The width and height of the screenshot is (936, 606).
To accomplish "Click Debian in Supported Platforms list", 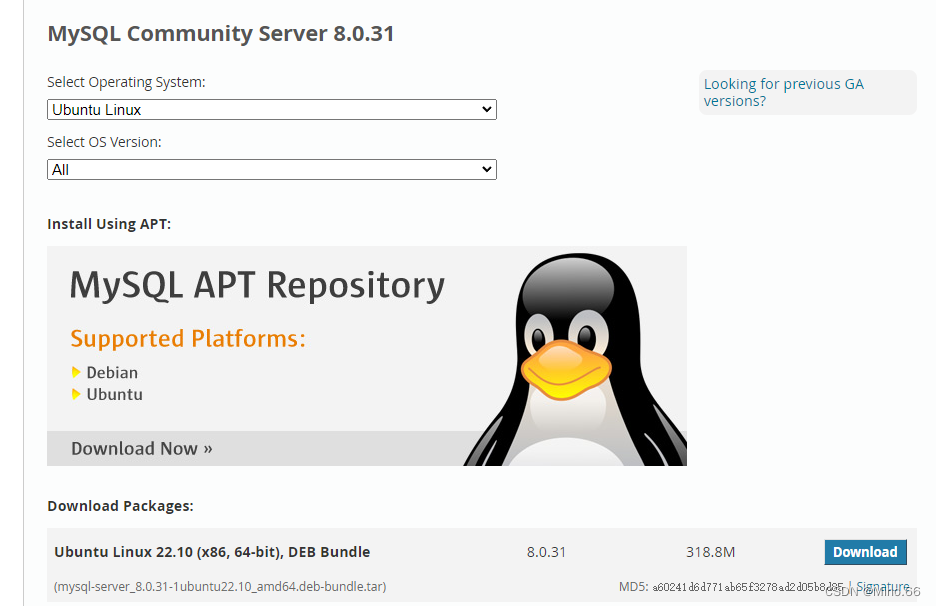I will tap(112, 373).
